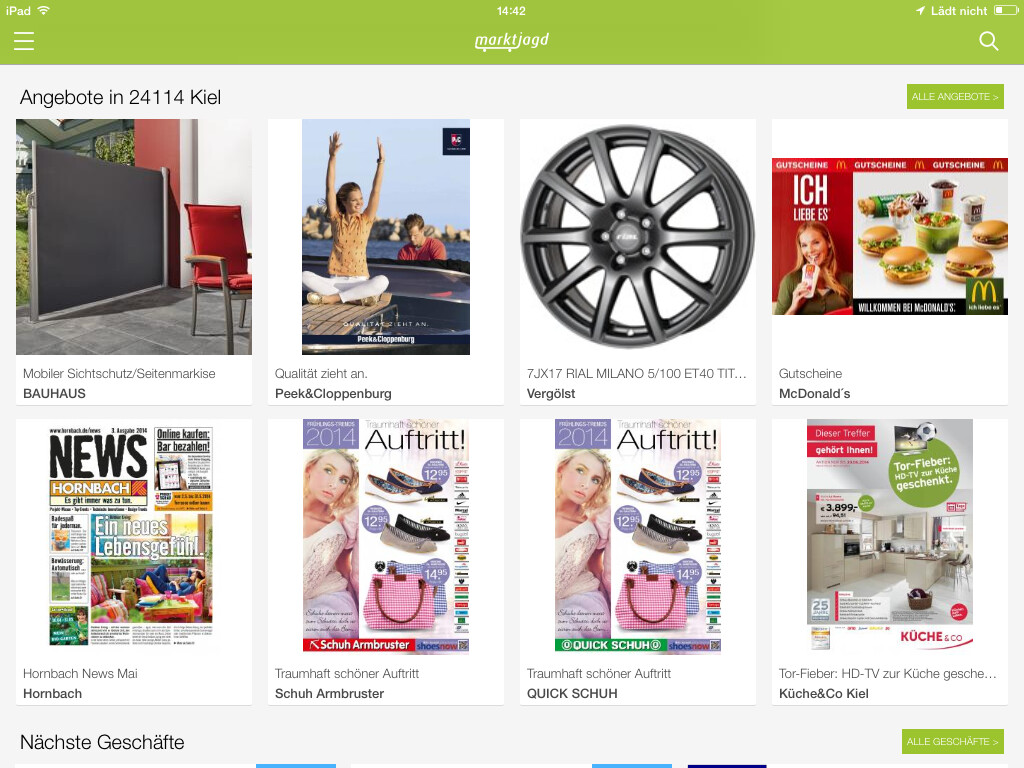Open the Schuh Armbruster brochure cover

tap(386, 537)
